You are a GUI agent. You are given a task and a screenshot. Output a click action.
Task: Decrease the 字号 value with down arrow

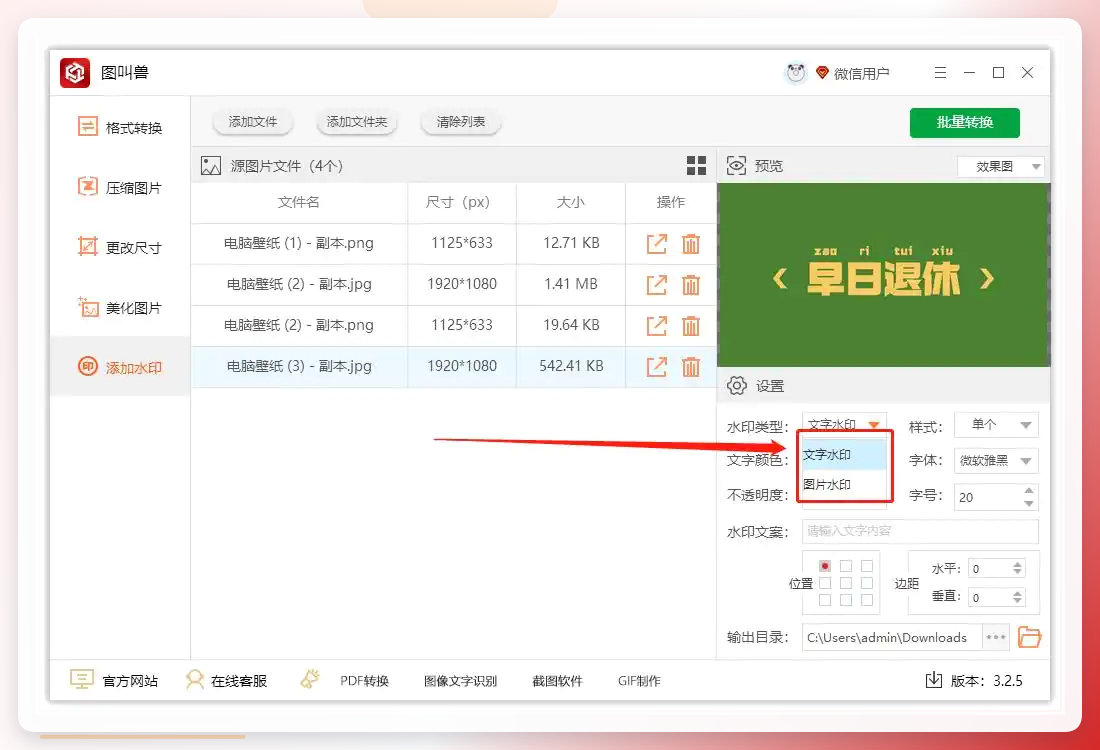[1028, 503]
